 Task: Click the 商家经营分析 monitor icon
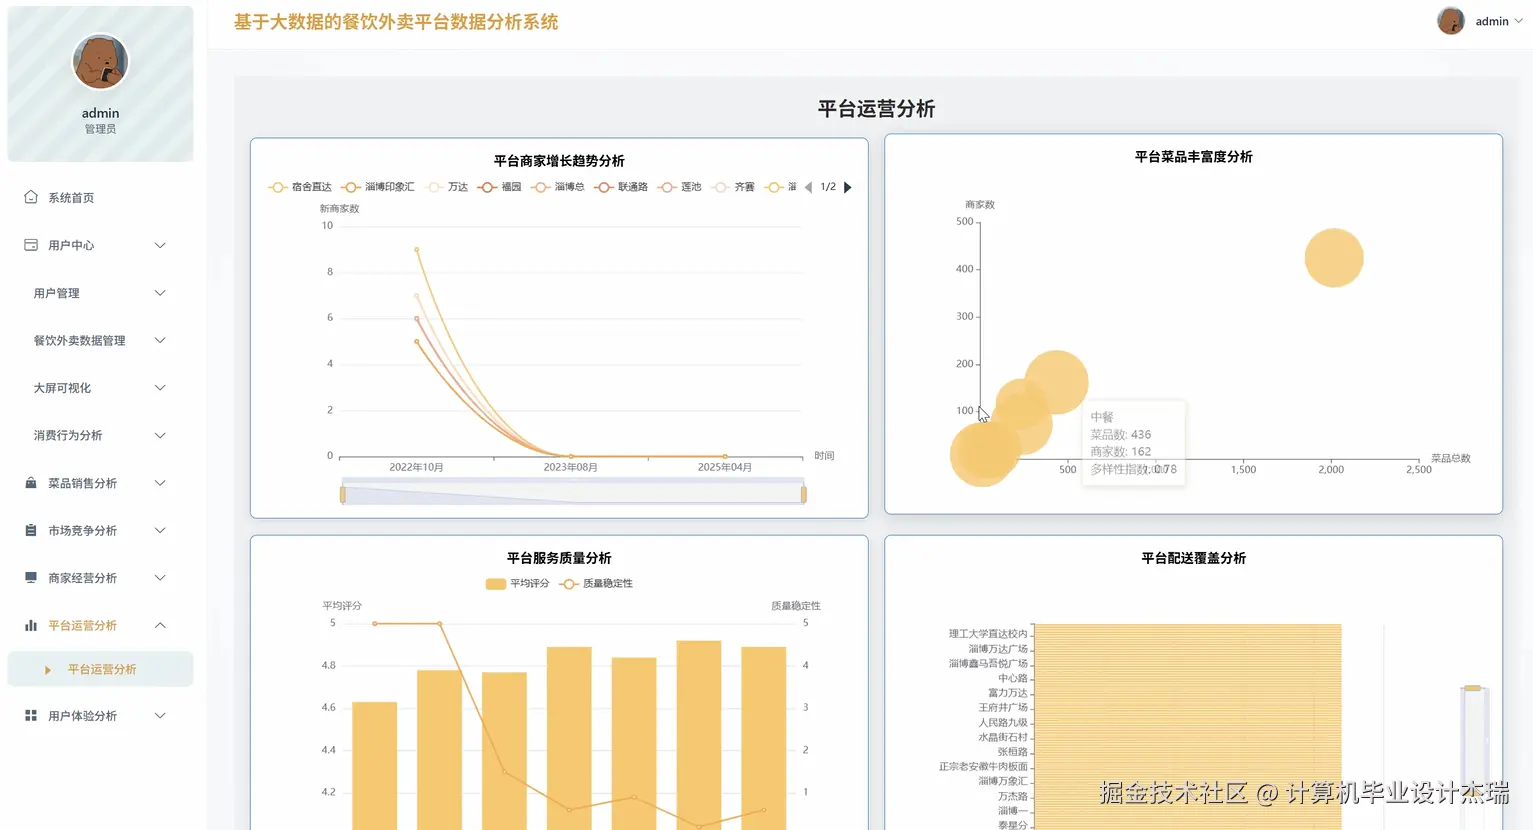[30, 578]
